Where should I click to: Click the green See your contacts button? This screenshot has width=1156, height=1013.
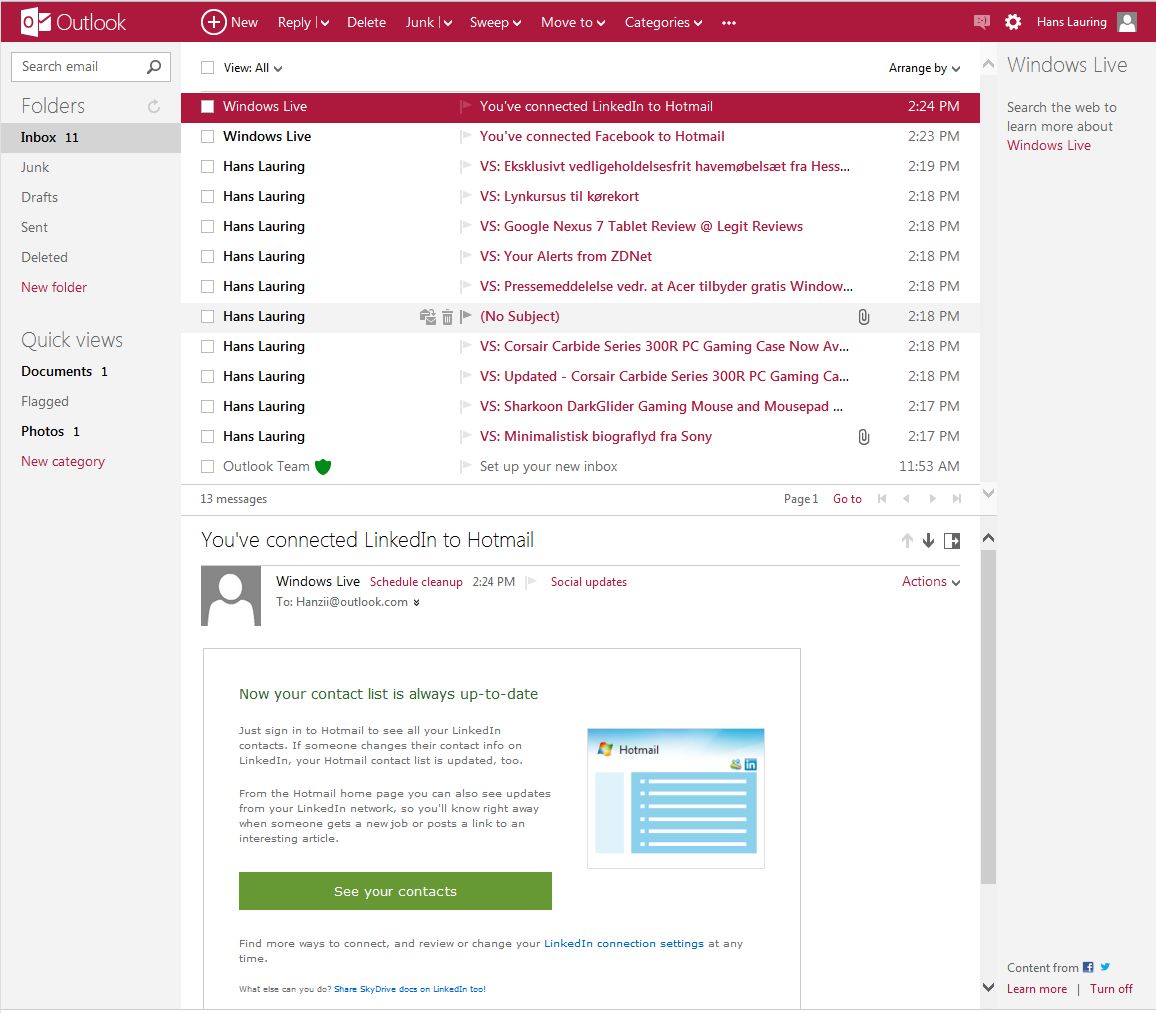(x=395, y=891)
